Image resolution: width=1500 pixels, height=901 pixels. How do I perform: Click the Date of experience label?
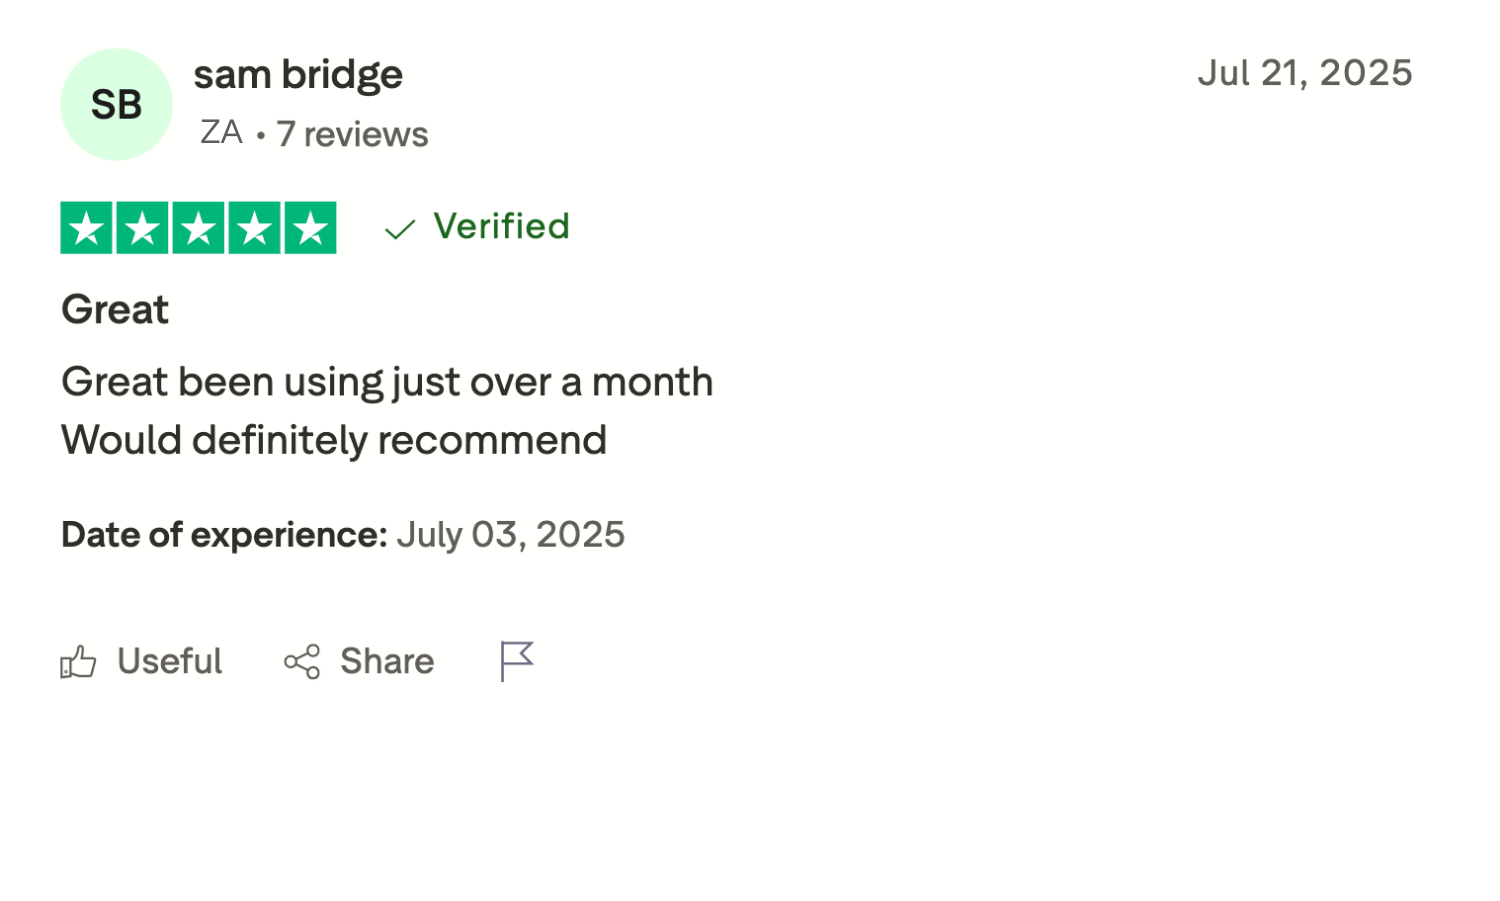[224, 535]
